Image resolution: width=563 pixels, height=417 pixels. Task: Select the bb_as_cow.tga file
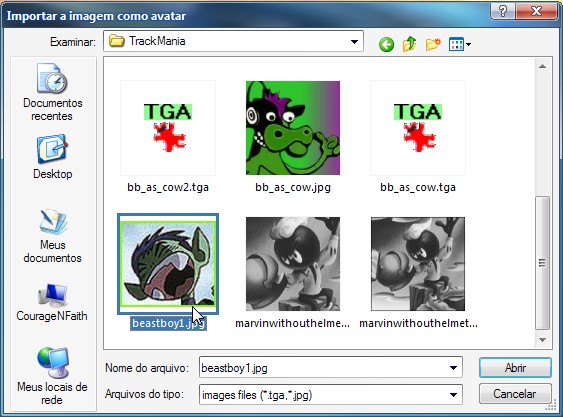pos(418,136)
